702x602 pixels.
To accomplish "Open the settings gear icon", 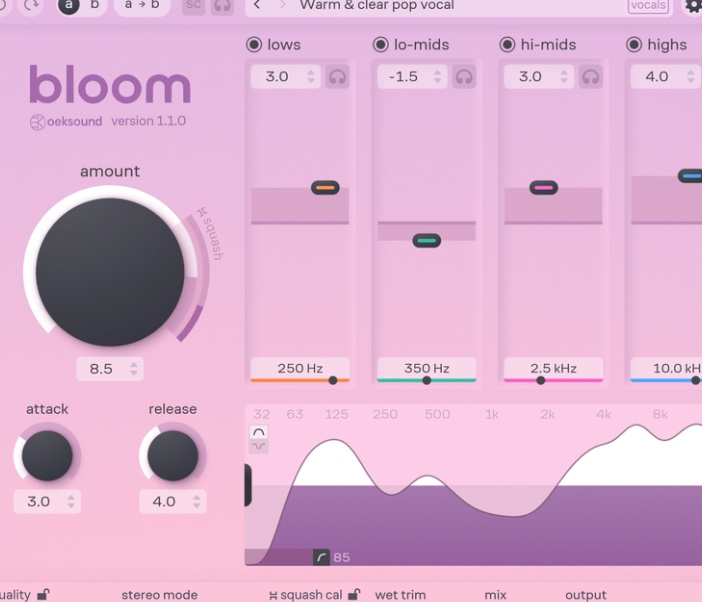I will point(693,6).
